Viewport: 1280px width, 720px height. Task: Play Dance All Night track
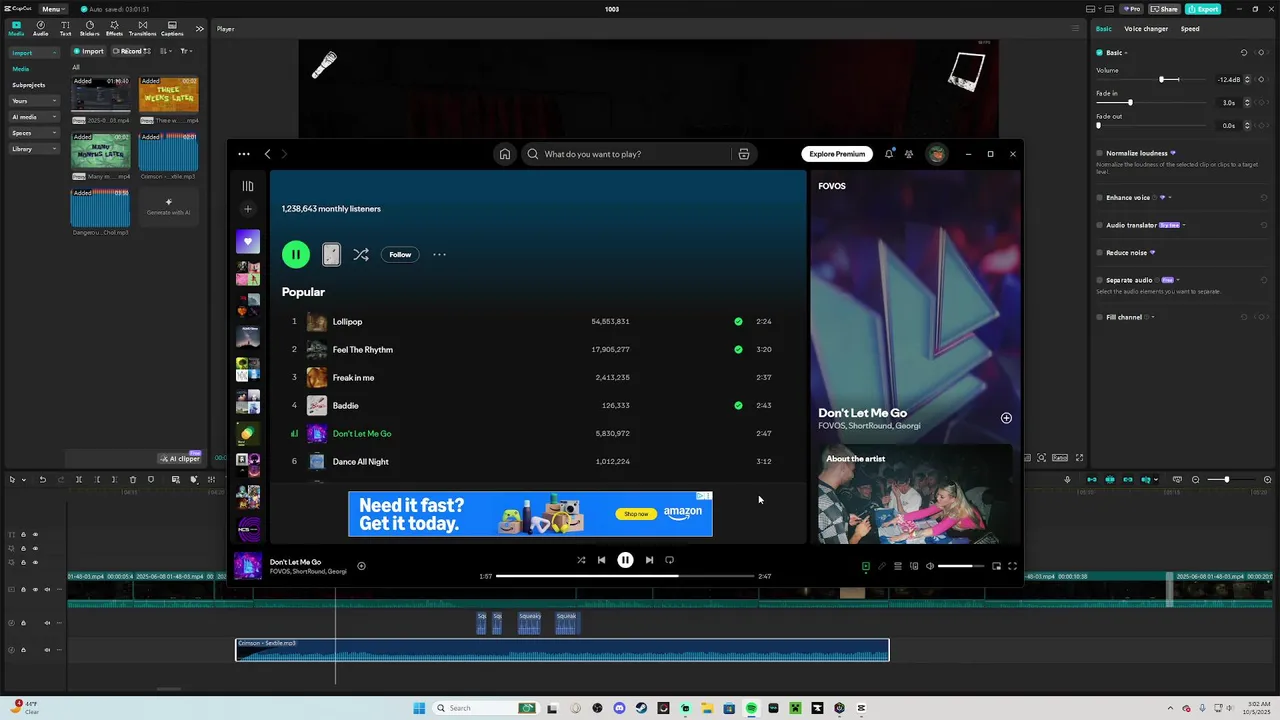tap(540, 462)
